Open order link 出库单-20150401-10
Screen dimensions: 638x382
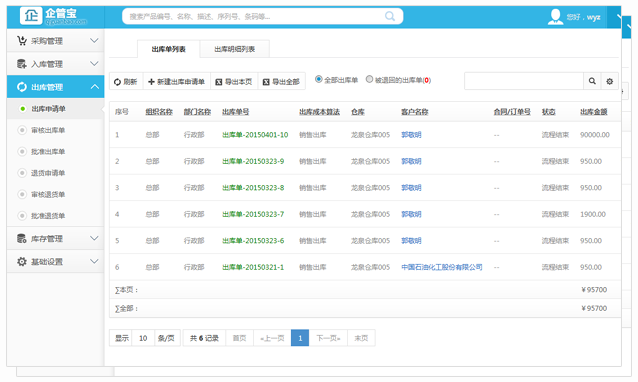(255, 135)
